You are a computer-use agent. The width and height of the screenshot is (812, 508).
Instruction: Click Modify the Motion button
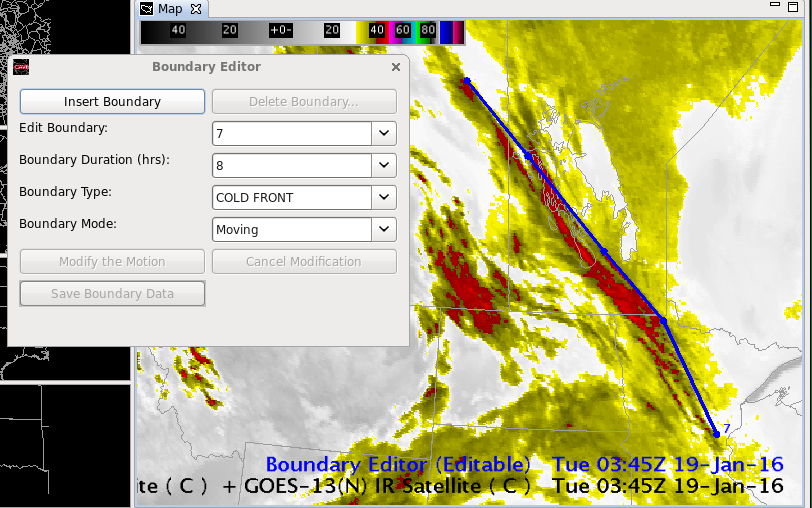click(112, 262)
